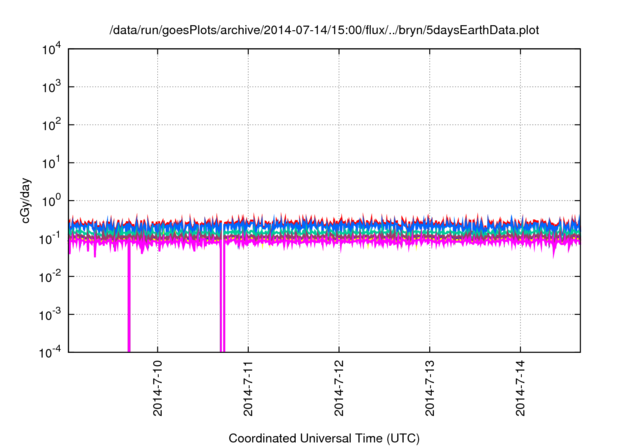The height and width of the screenshot is (448, 640).
Task: Click the 10^-4 y-axis tick label
Action: click(51, 352)
